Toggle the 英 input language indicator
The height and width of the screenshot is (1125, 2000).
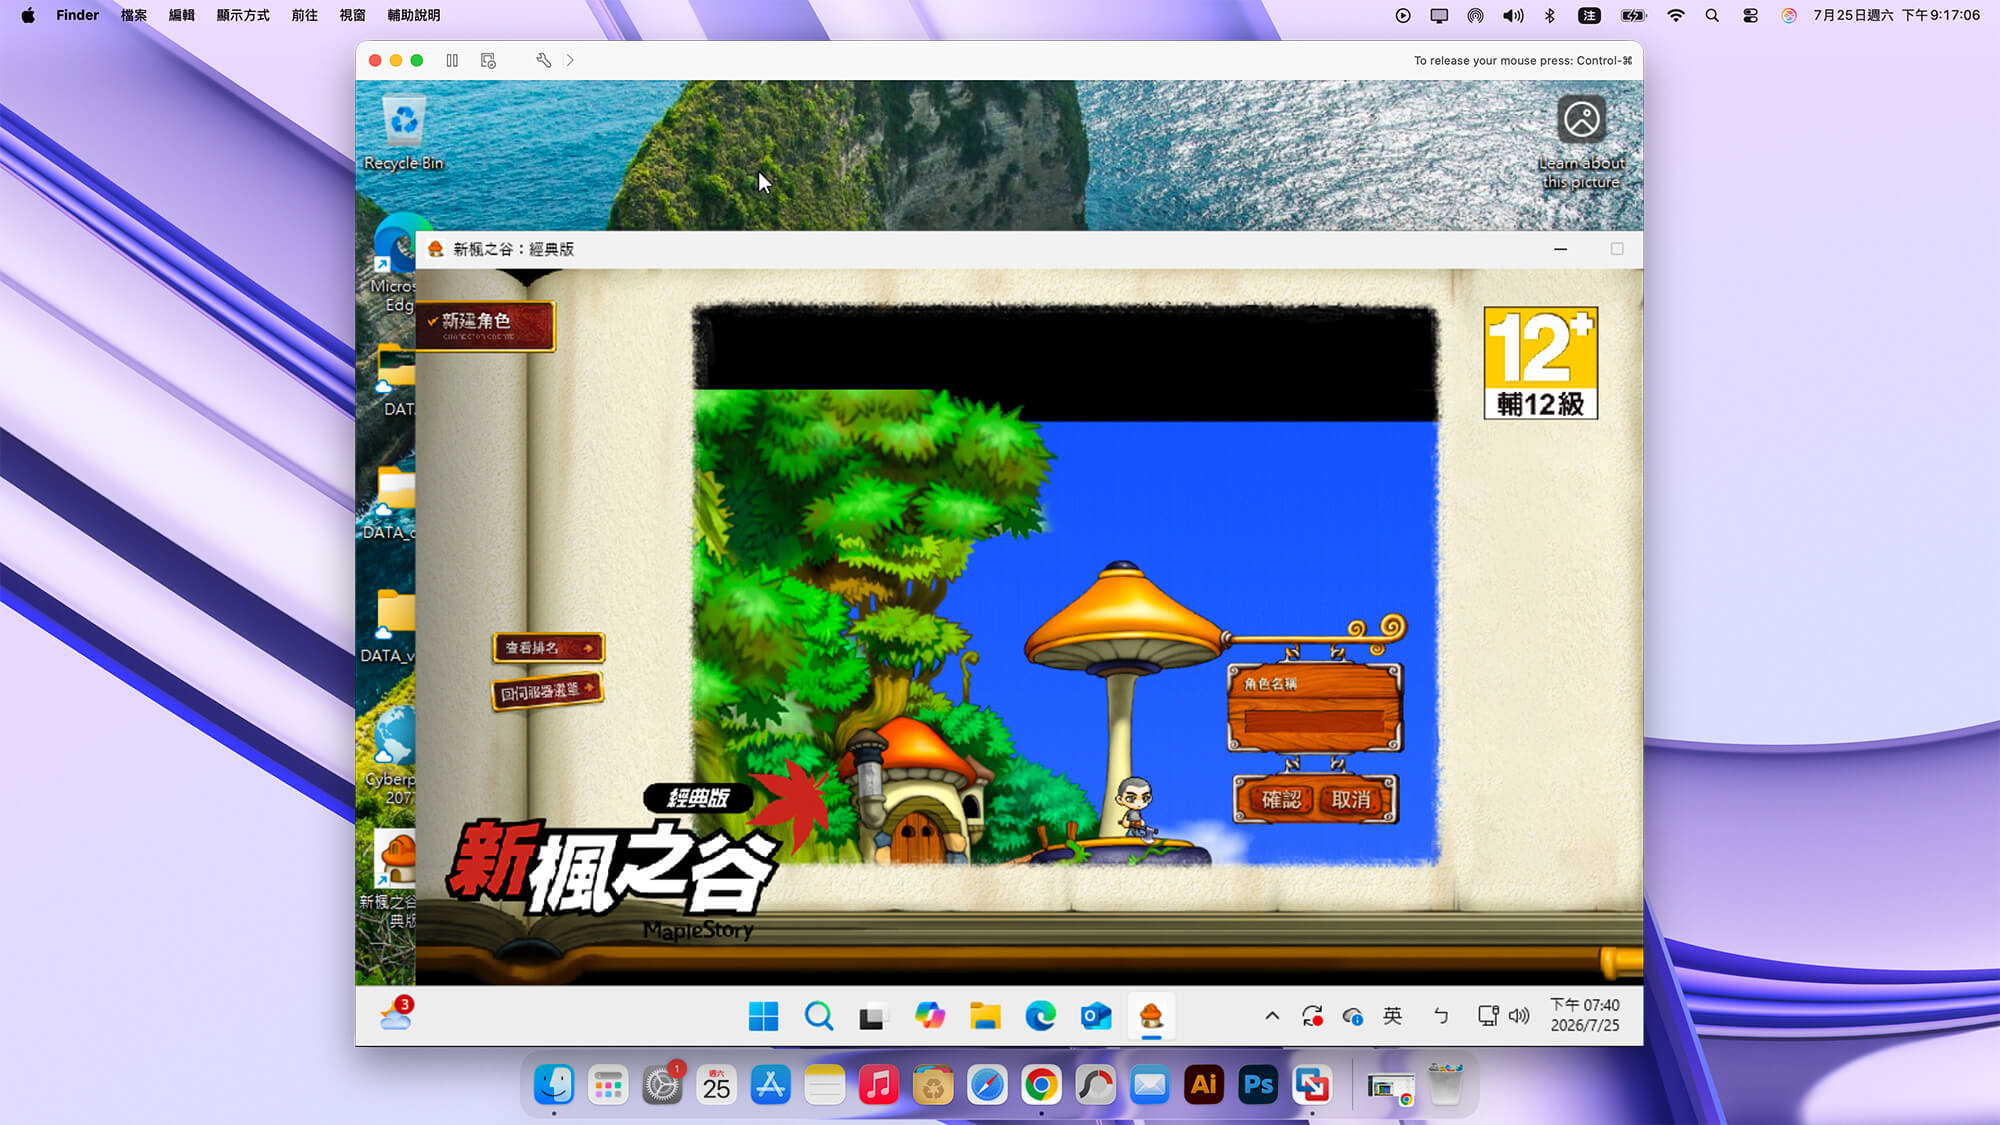coord(1392,1016)
